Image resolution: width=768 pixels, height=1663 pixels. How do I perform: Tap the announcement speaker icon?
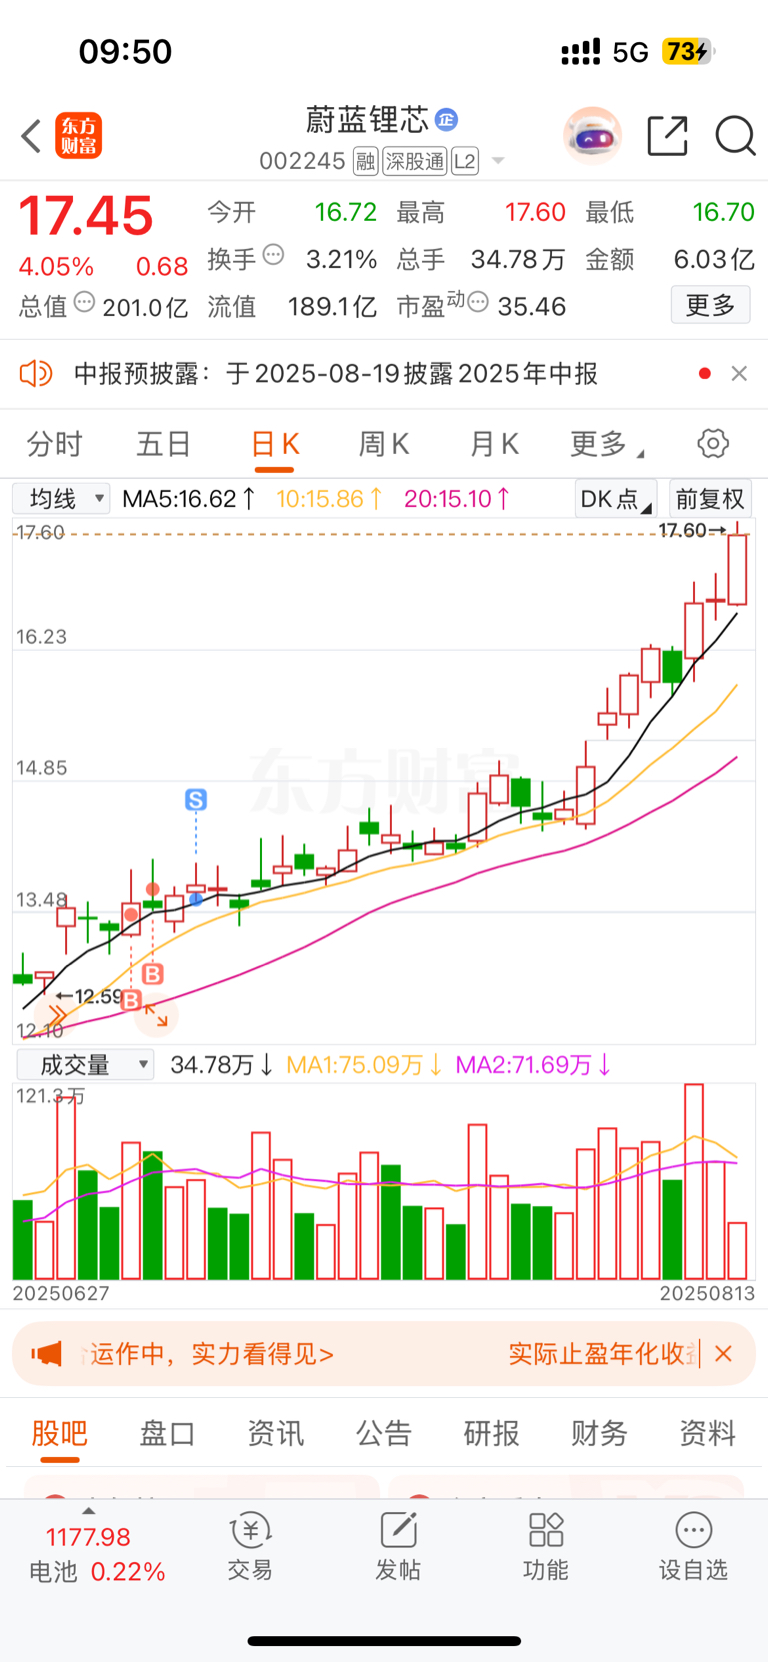click(x=36, y=374)
